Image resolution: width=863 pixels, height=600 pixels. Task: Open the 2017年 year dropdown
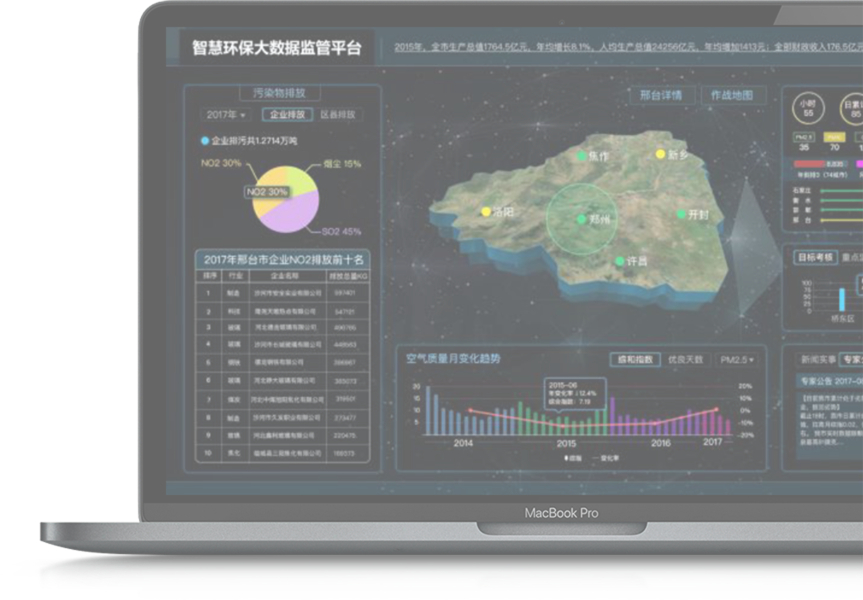pos(226,115)
